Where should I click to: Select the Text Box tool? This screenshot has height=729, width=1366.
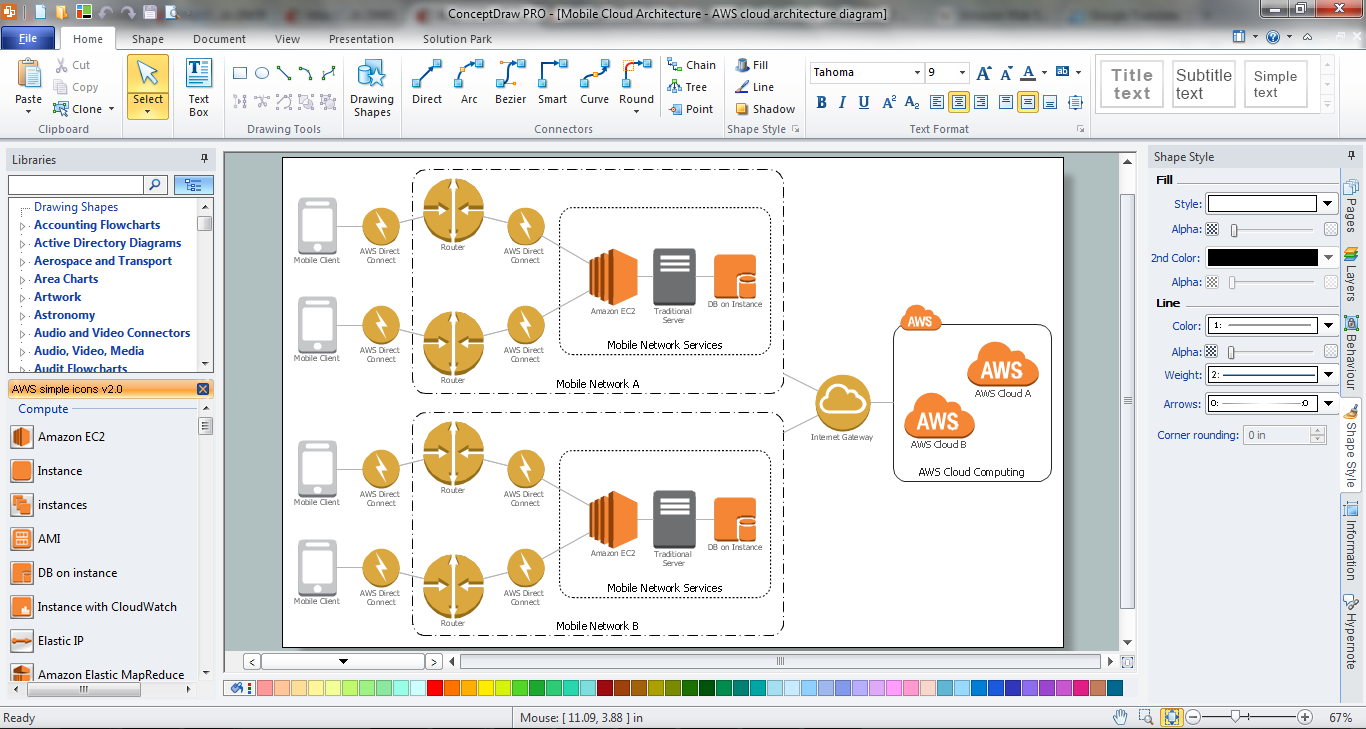point(199,88)
